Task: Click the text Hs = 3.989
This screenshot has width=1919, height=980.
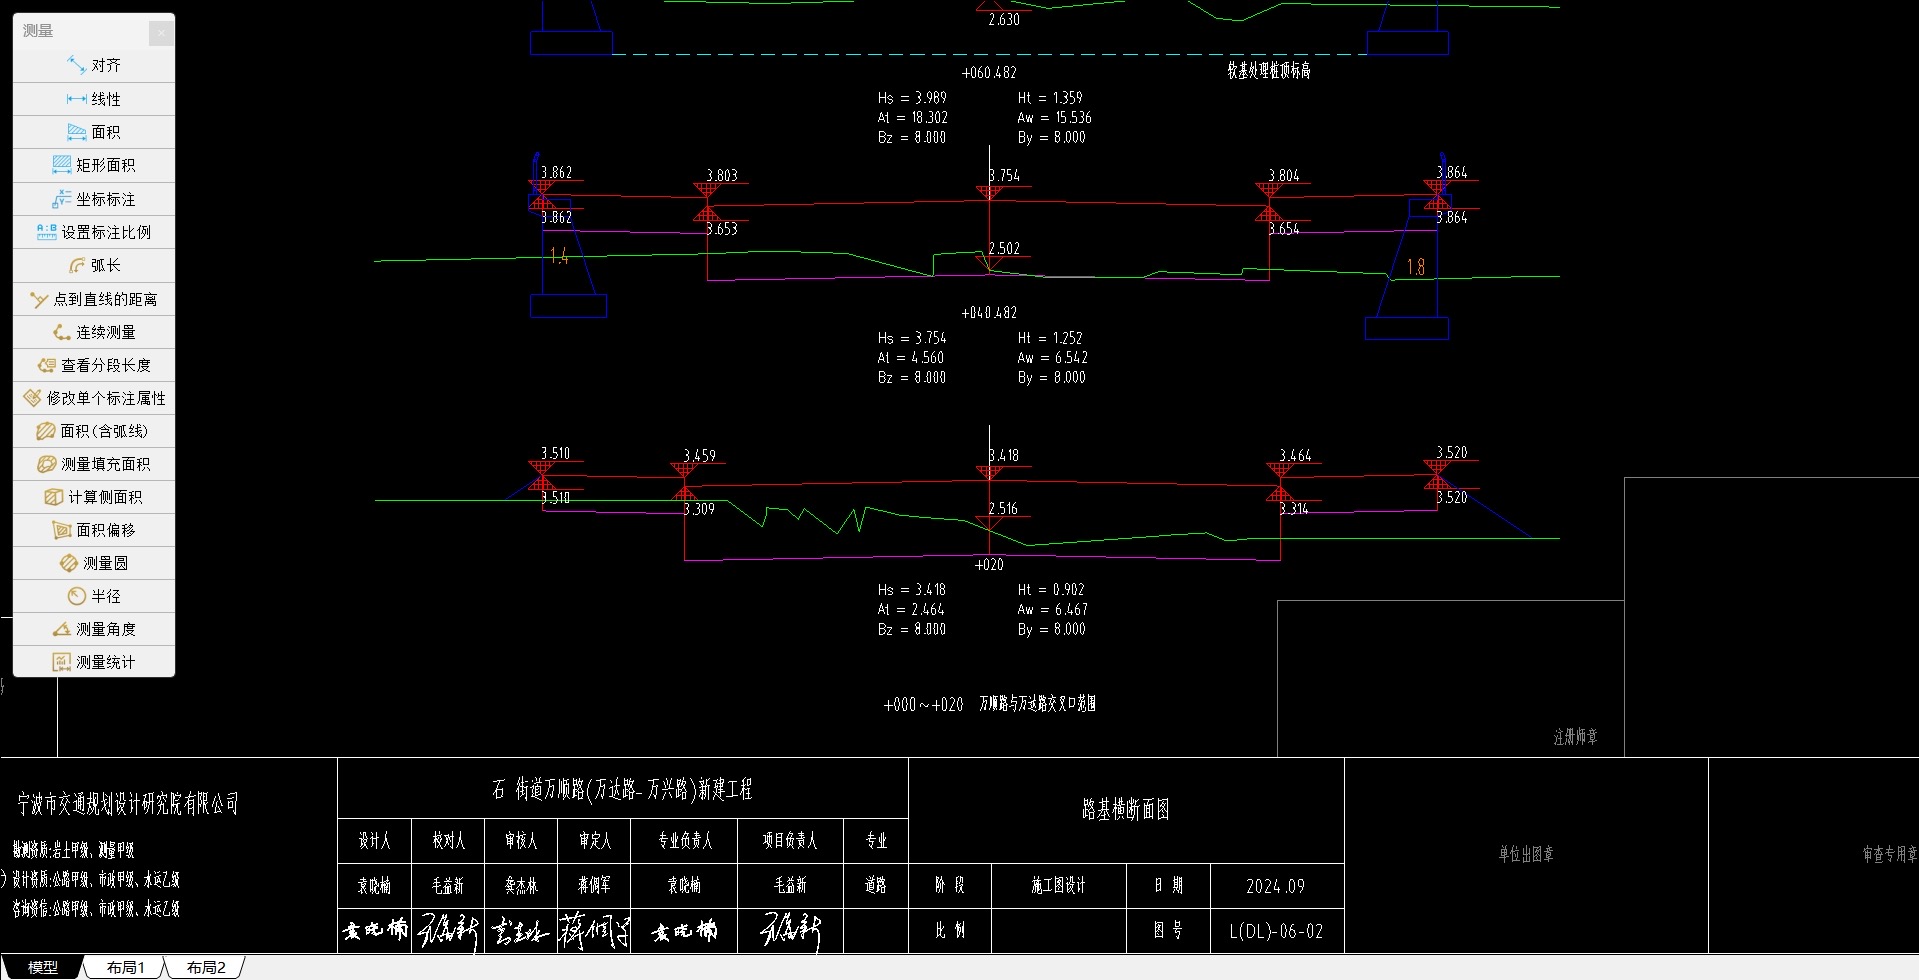Action: [912, 98]
